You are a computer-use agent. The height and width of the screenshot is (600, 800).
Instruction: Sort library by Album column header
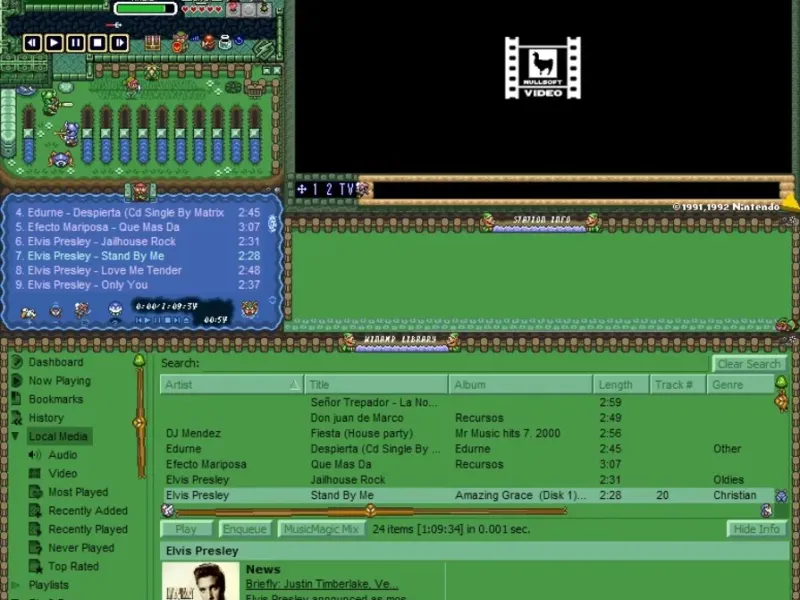520,385
